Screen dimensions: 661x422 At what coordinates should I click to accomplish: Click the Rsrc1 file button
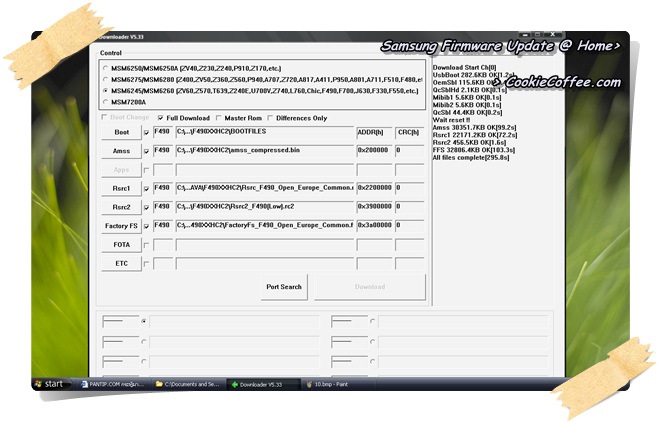121,188
